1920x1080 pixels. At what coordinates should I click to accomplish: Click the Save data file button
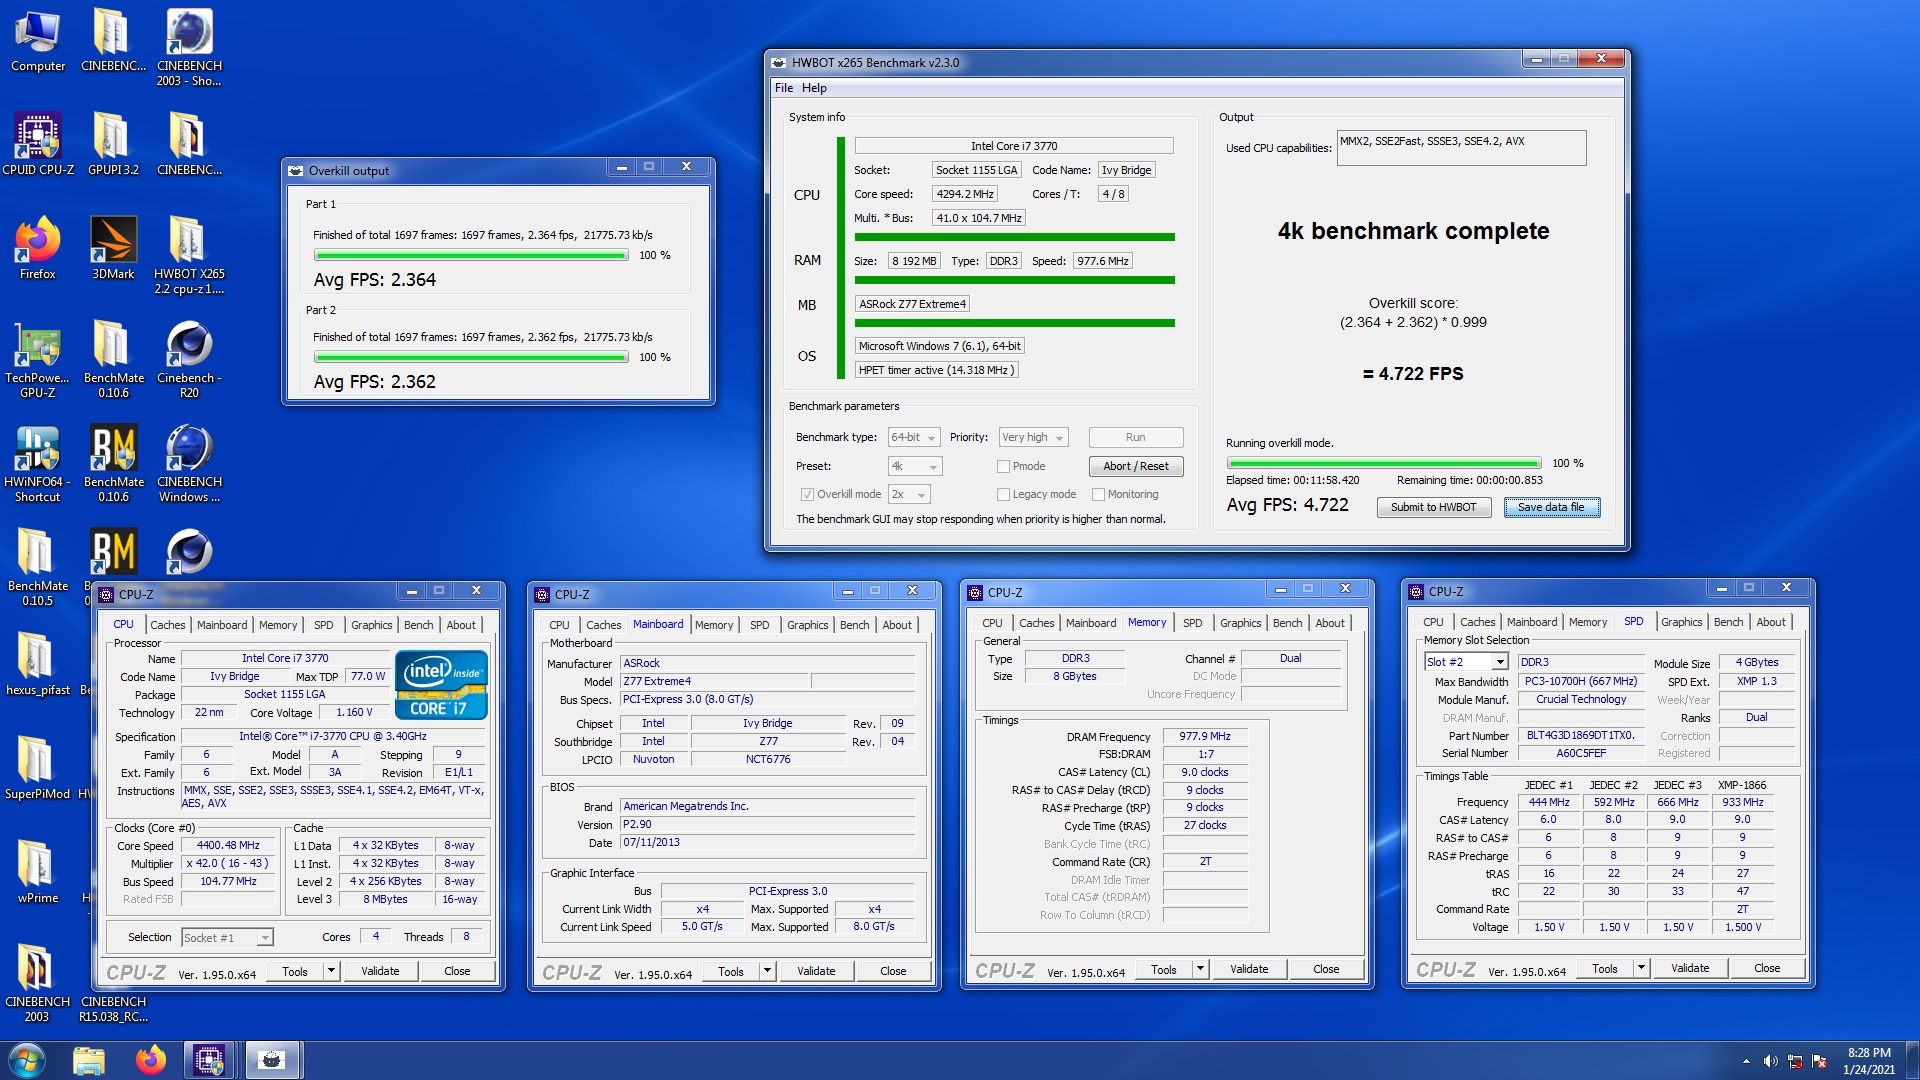[1551, 507]
